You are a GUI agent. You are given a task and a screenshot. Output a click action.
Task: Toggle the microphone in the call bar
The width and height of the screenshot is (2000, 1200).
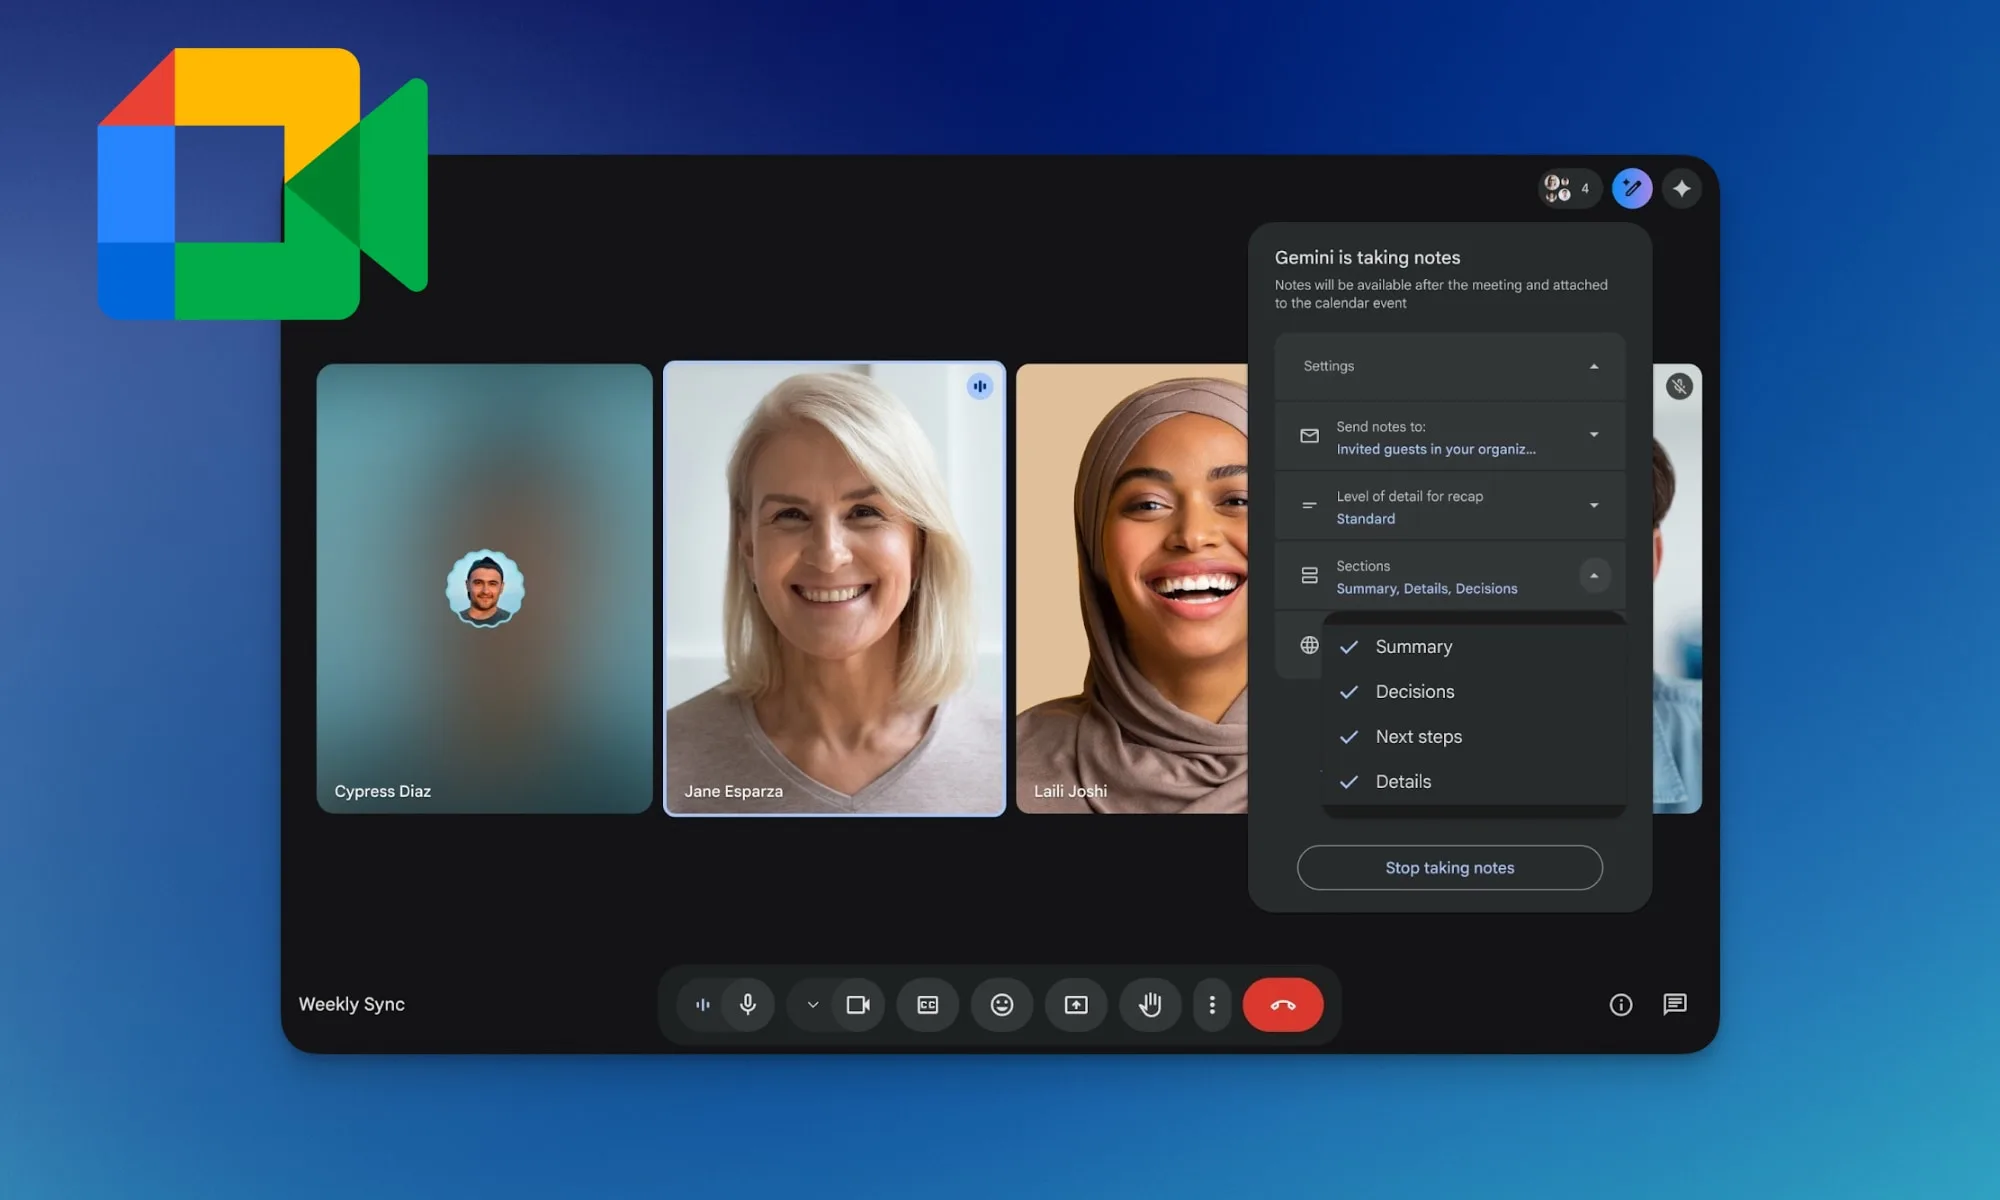point(747,1004)
